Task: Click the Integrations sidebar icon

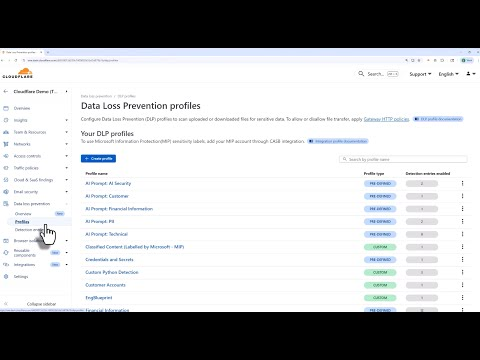Action: 6,265
